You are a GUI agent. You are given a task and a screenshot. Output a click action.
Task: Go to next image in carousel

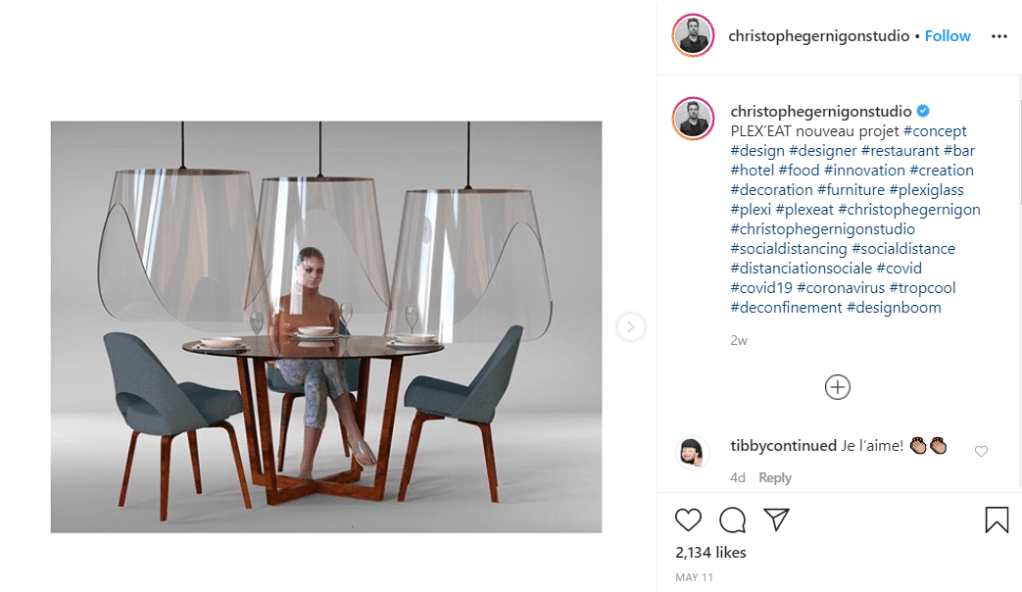click(x=630, y=327)
